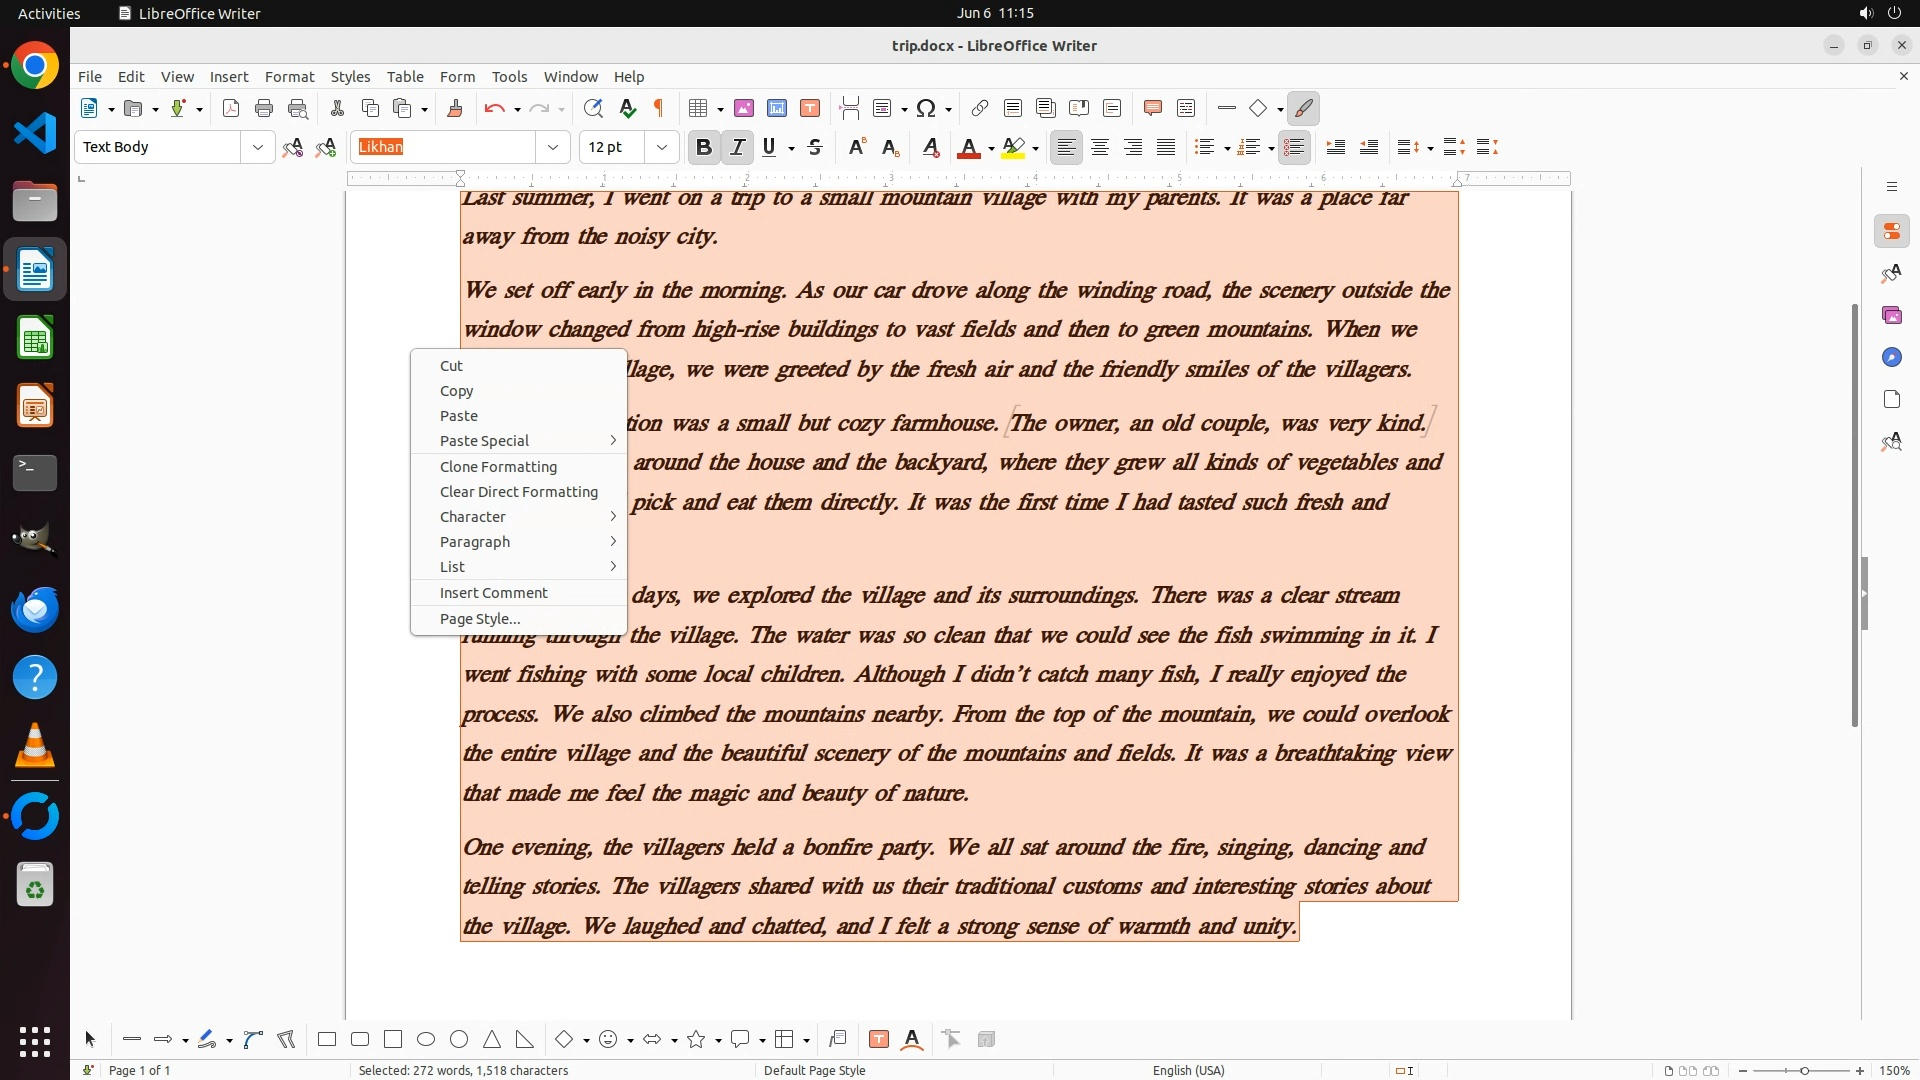Expand the font size dropdown
This screenshot has height=1080, width=1920.
click(661, 147)
